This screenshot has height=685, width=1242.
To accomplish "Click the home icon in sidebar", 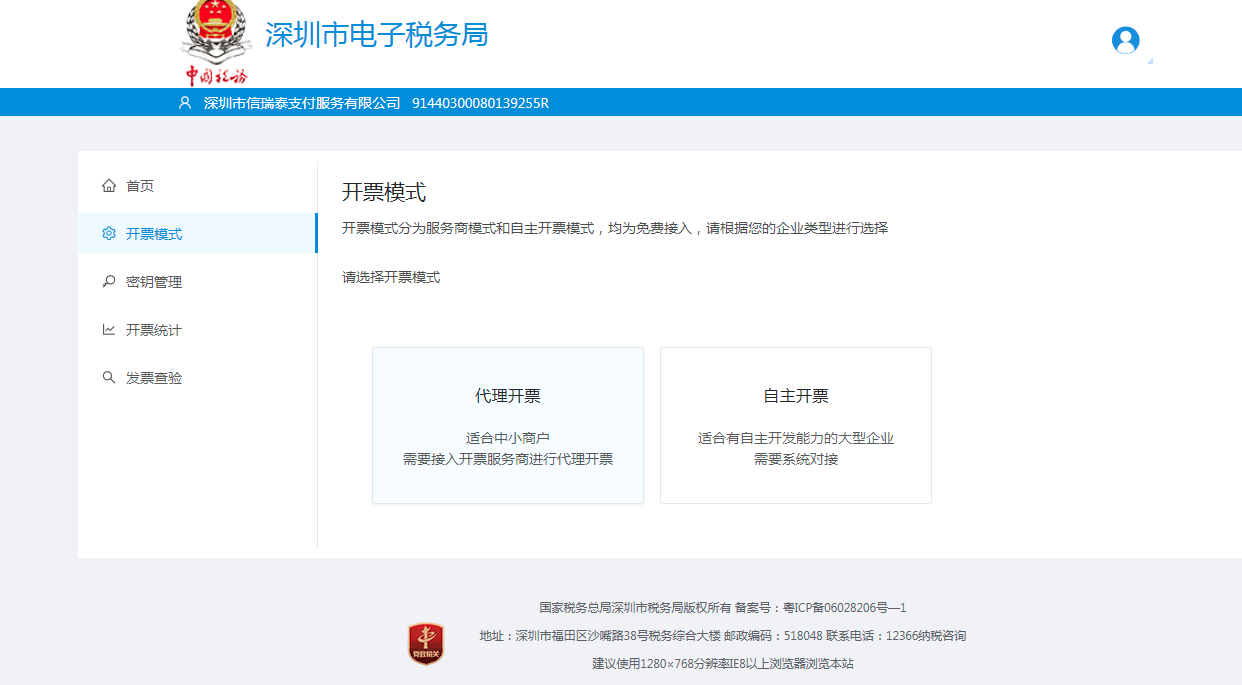I will (x=109, y=186).
